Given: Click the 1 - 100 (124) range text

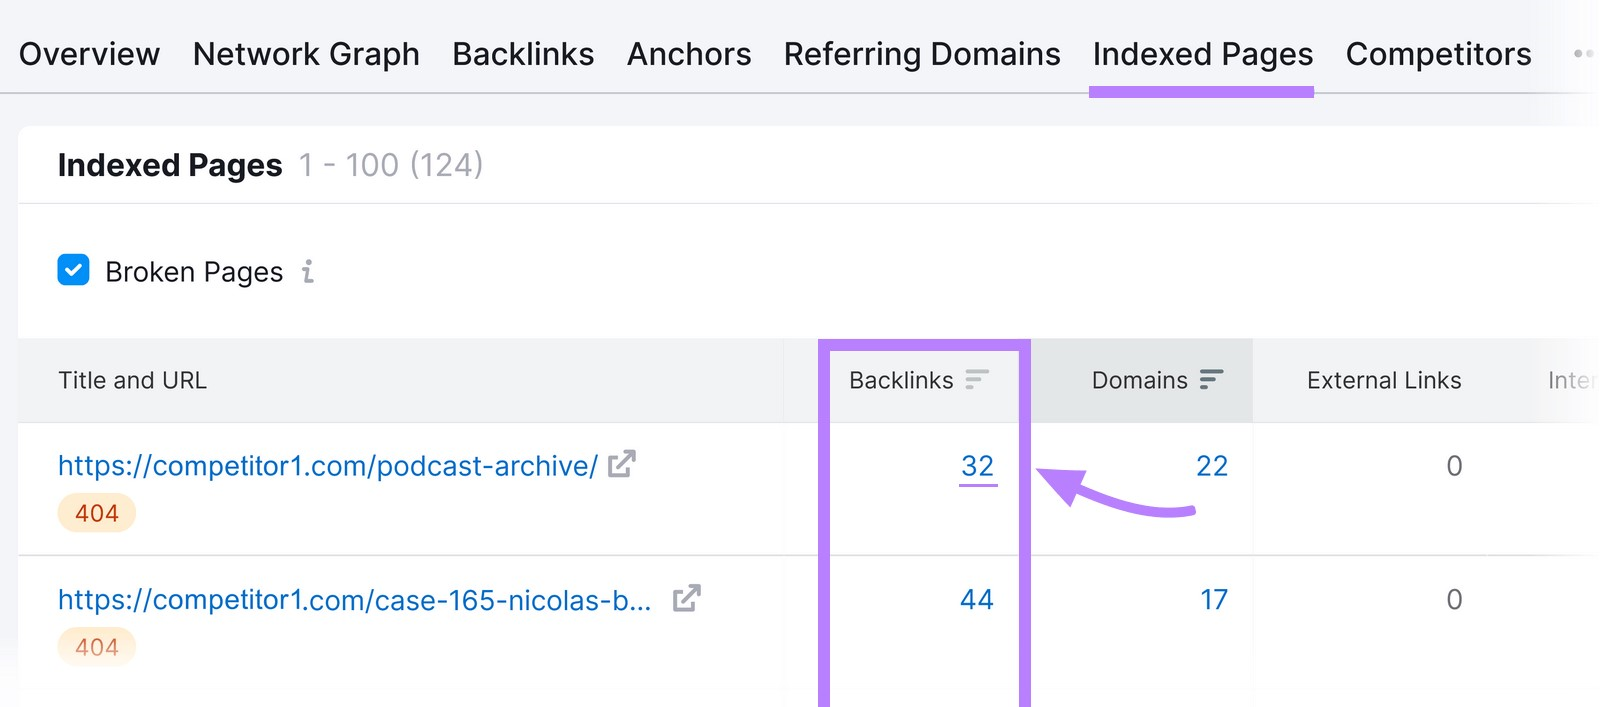Looking at the screenshot, I should click(391, 165).
